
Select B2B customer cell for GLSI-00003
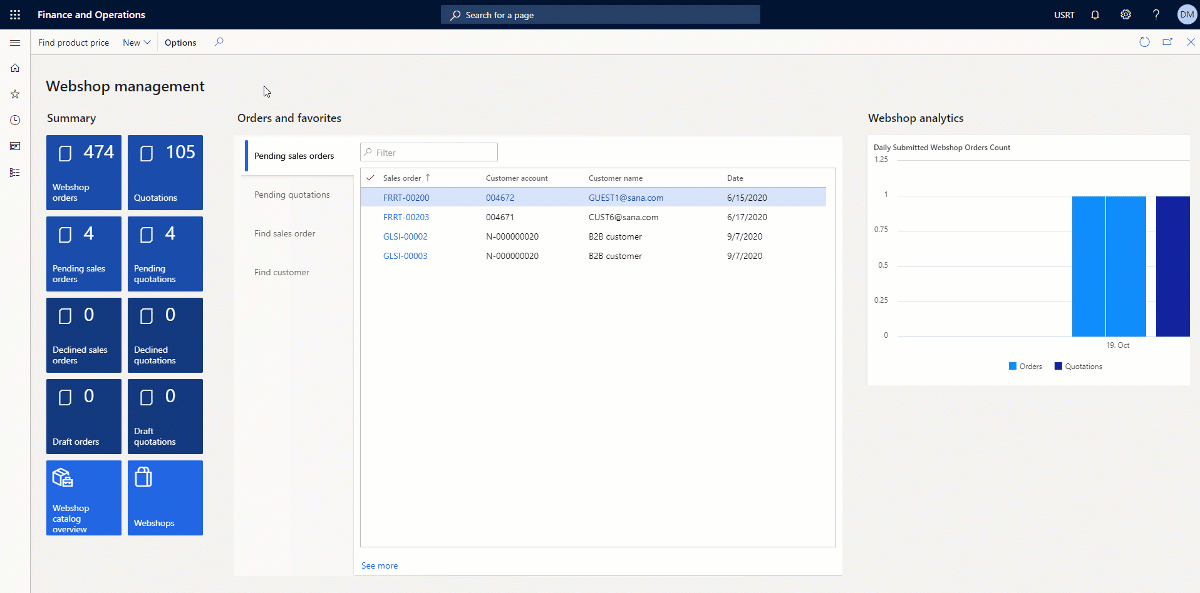click(x=615, y=256)
